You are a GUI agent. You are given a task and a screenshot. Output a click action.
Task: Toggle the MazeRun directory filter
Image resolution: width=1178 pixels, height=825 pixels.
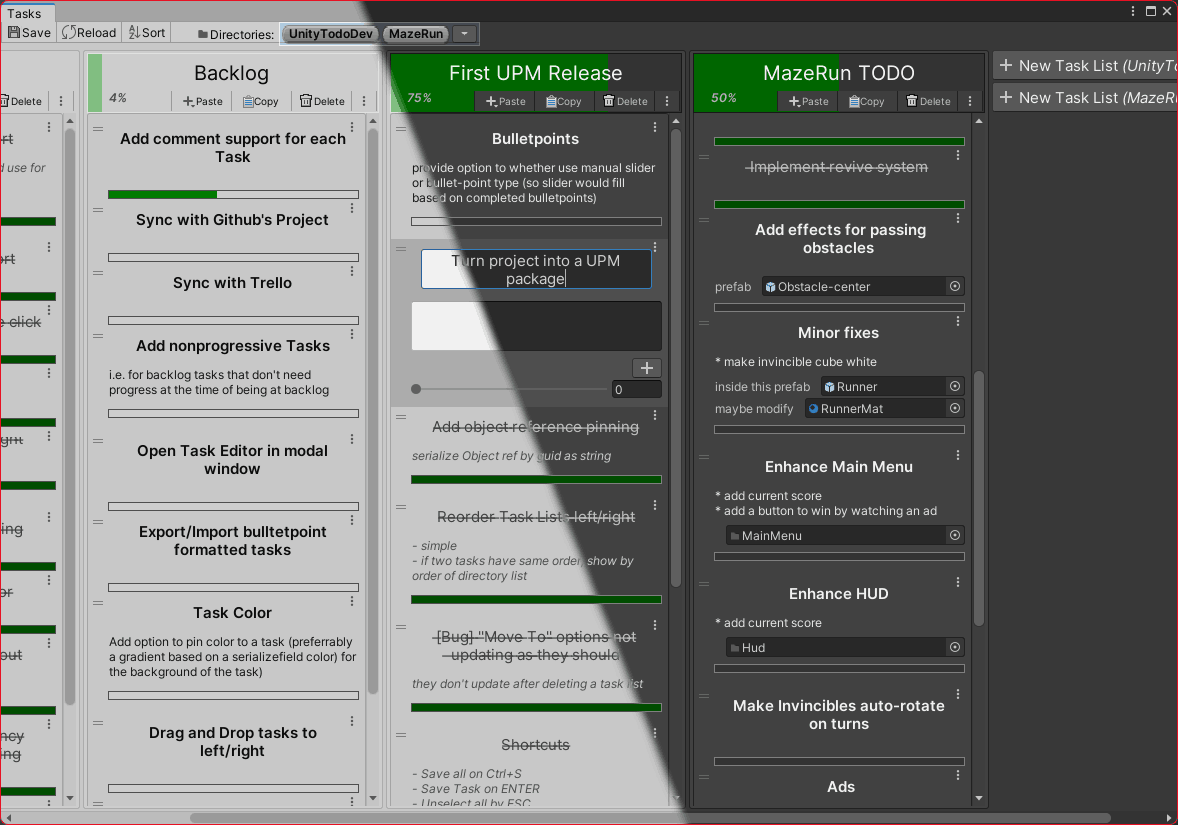(415, 34)
